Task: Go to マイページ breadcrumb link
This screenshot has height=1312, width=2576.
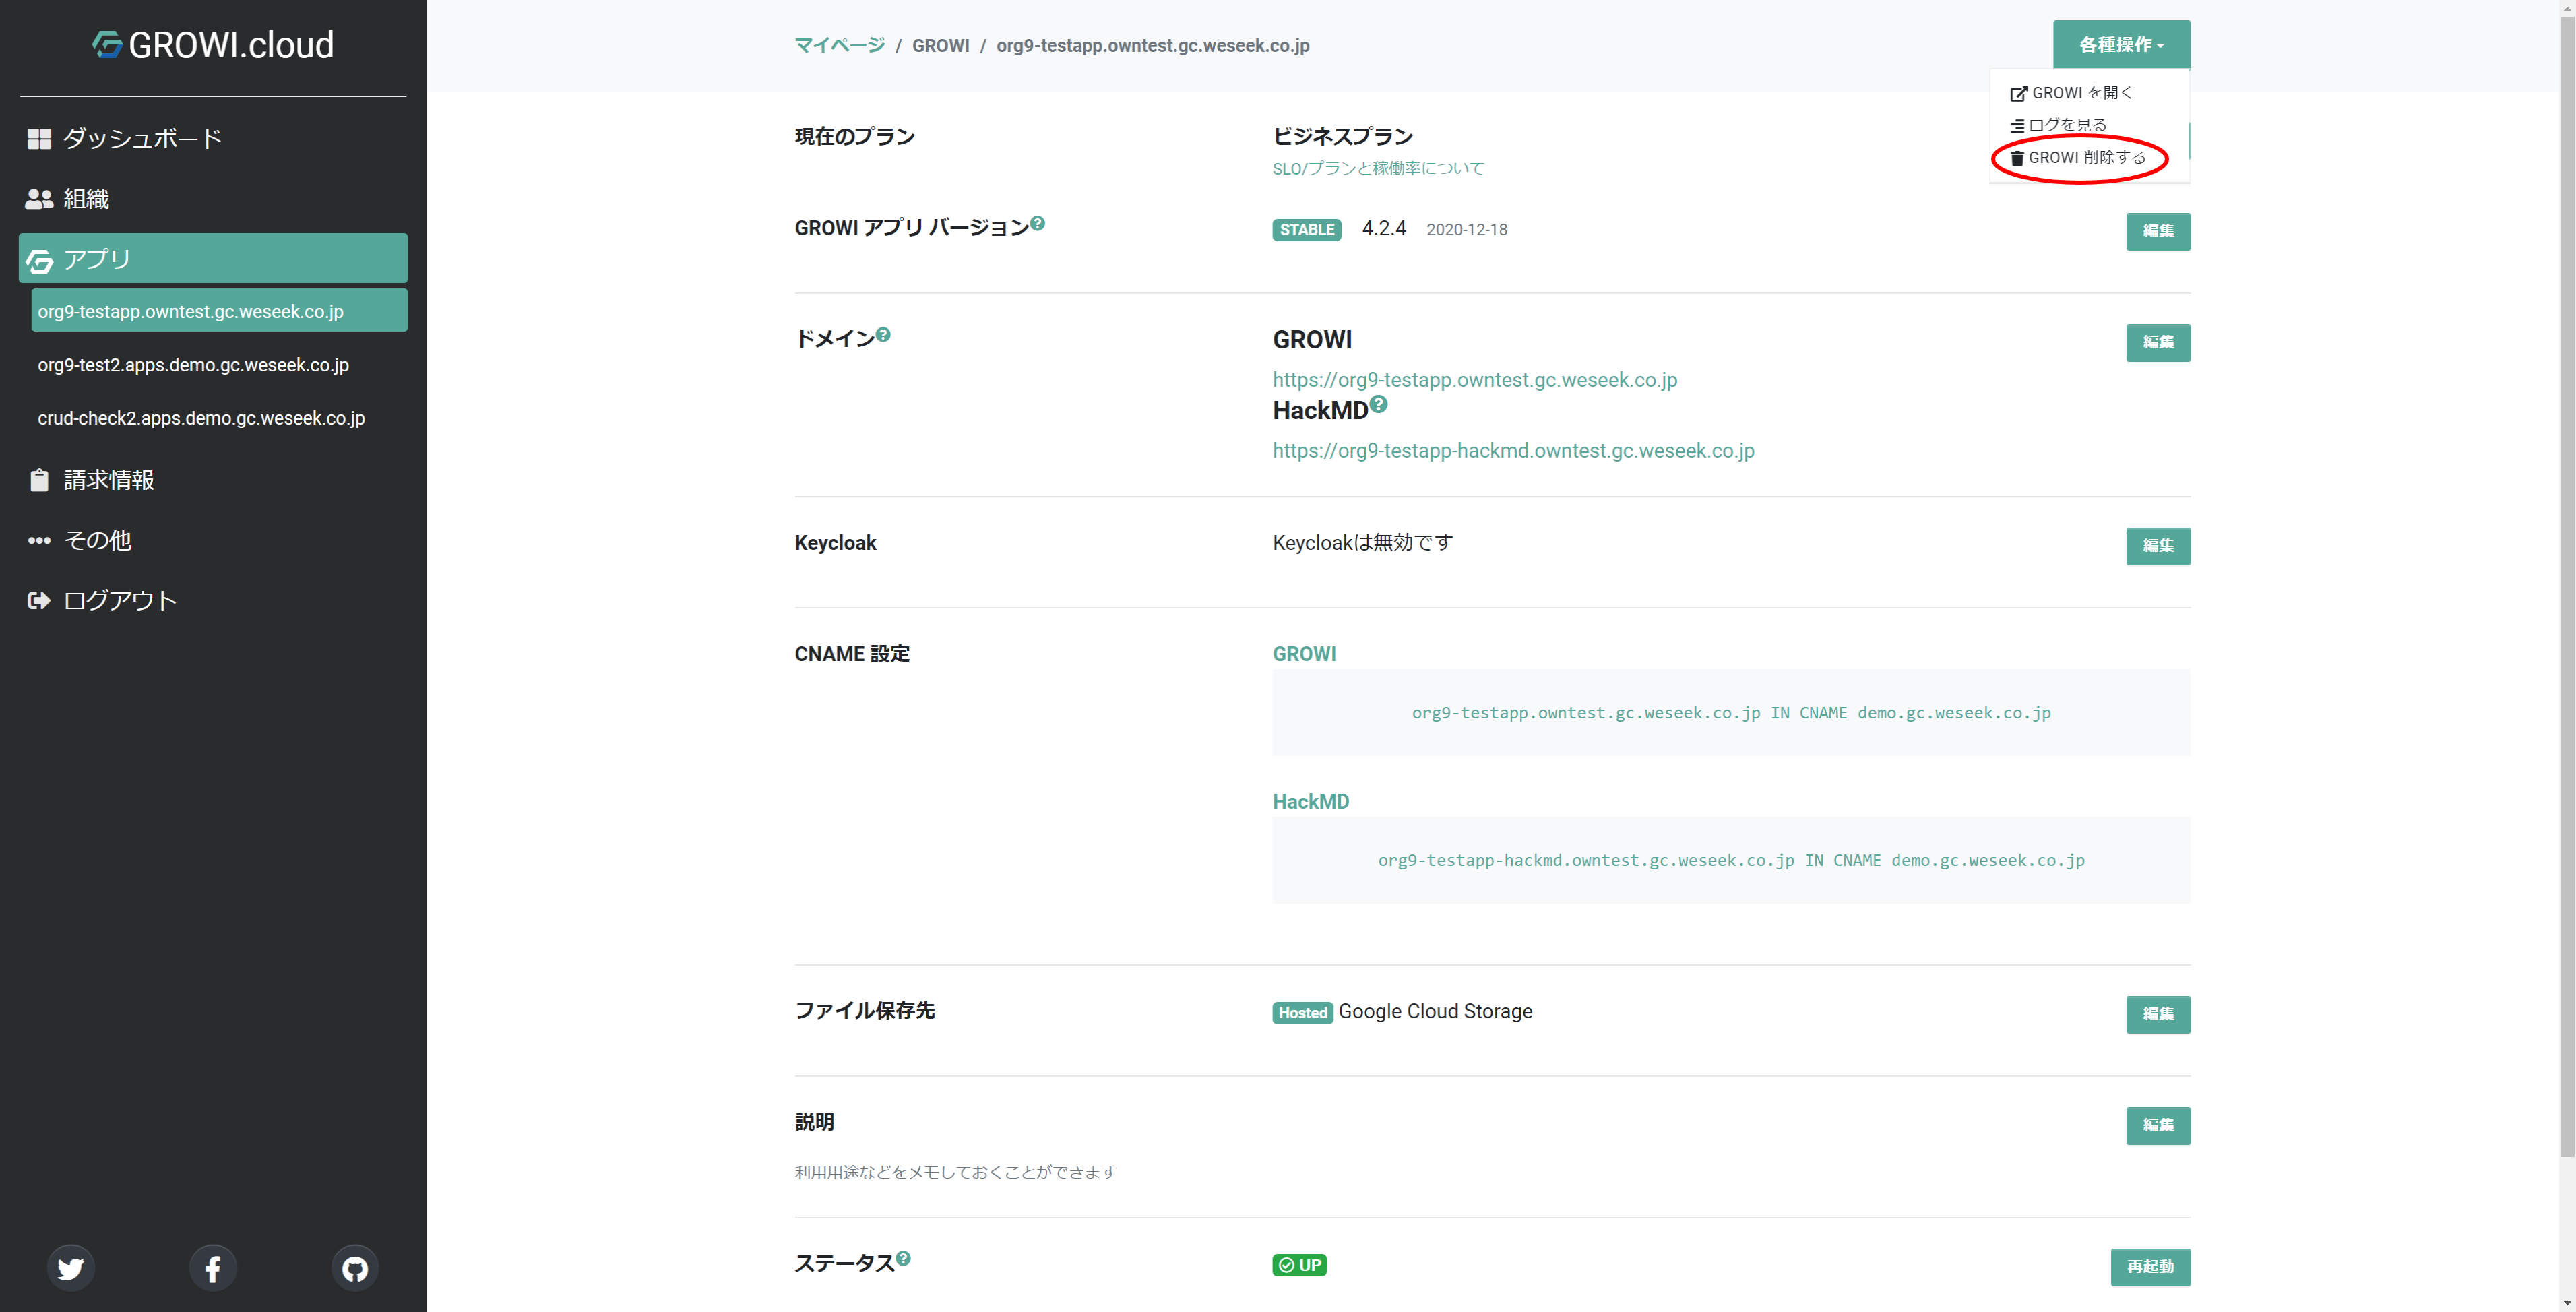Action: coord(839,45)
